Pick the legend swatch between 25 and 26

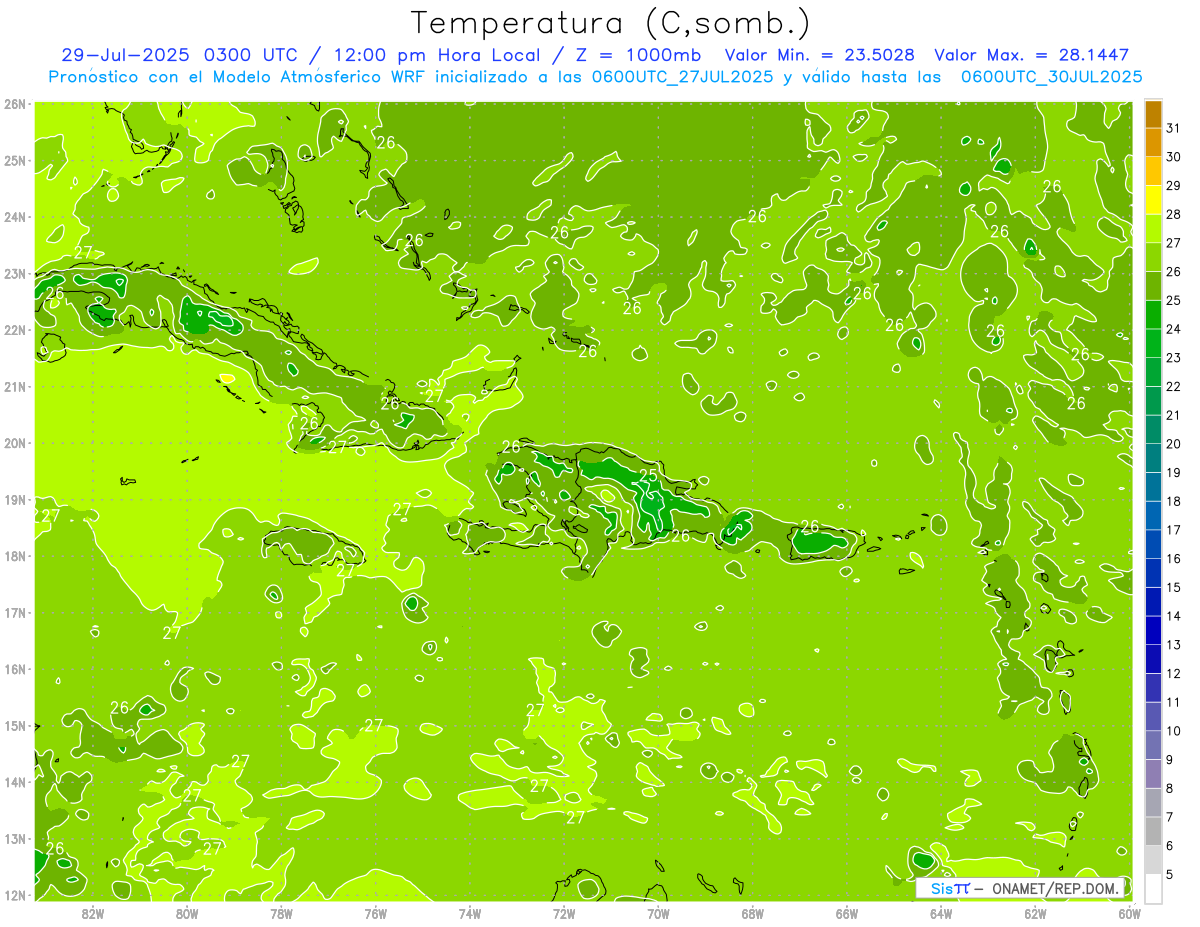(x=1153, y=286)
